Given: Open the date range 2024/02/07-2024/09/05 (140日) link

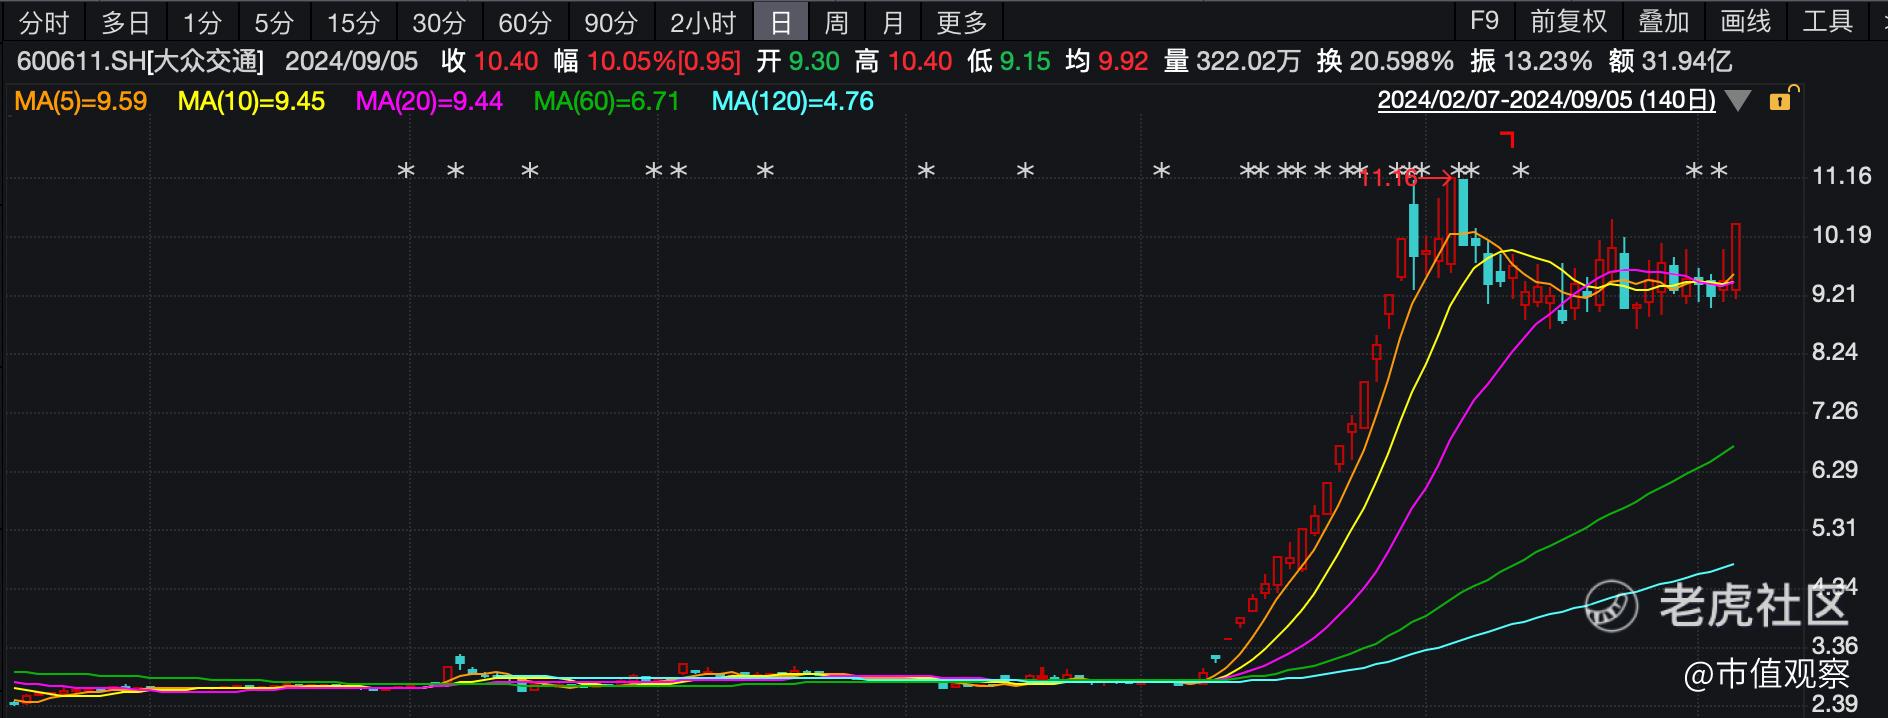Looking at the screenshot, I should coord(1547,100).
